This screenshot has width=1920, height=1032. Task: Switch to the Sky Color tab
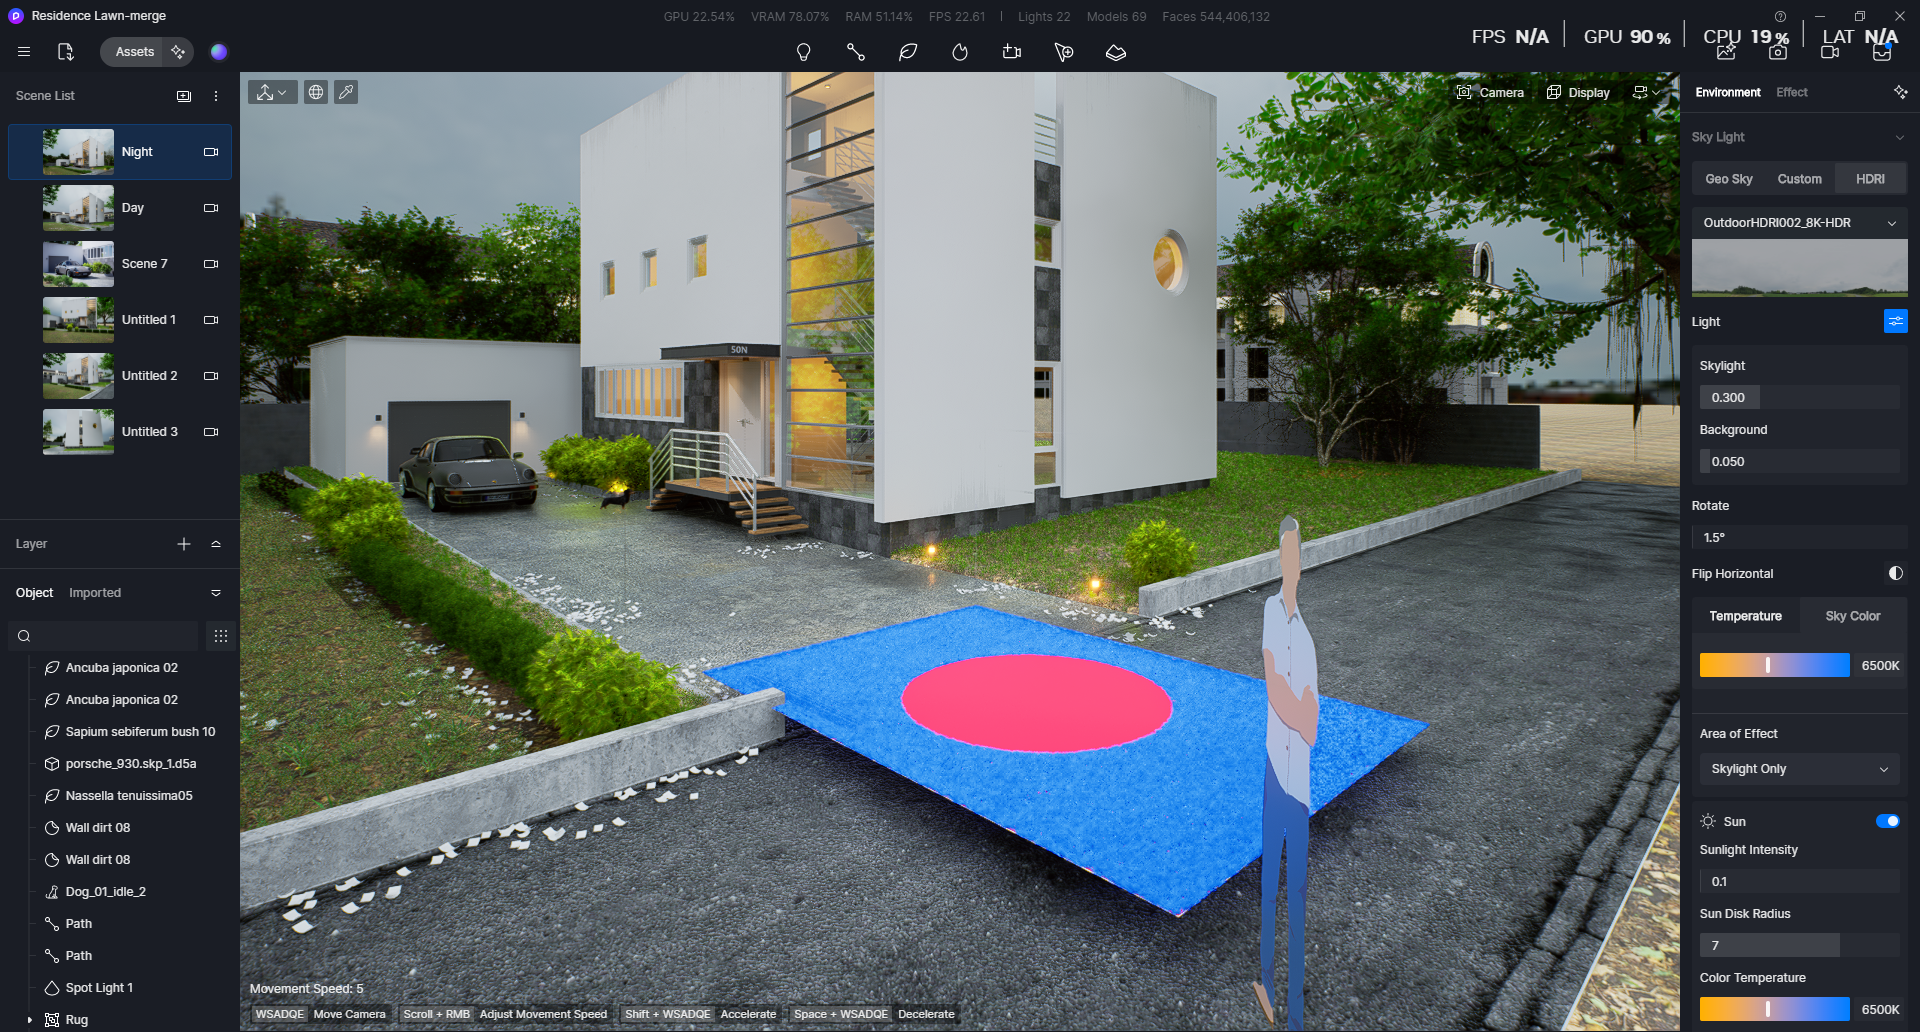point(1853,616)
